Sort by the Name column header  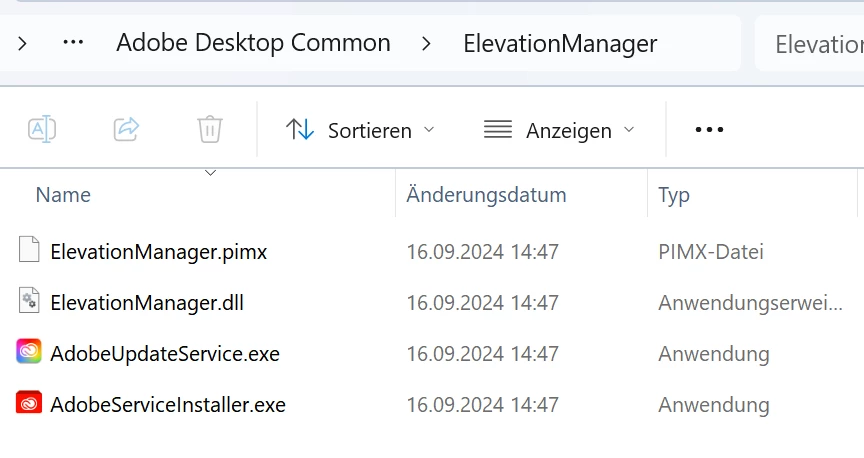point(63,195)
